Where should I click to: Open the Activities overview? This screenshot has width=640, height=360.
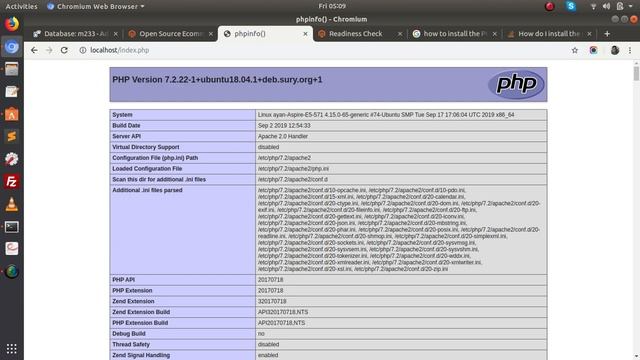click(x=21, y=6)
